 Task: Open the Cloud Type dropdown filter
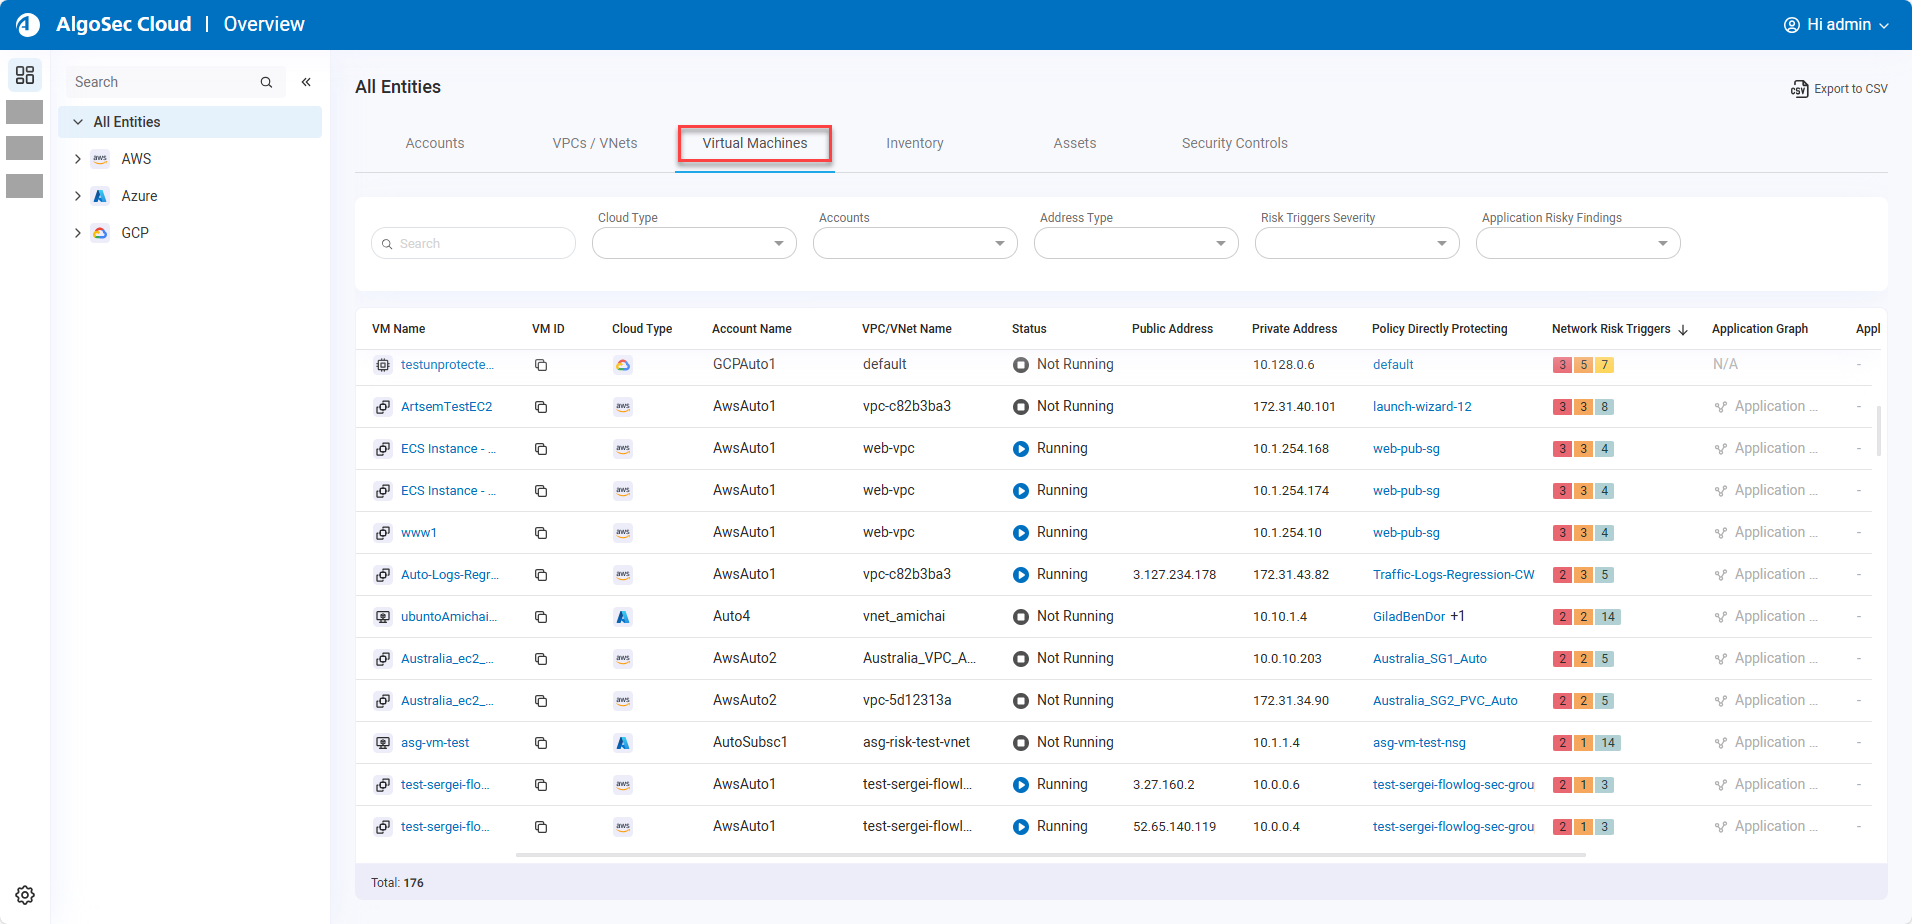[x=694, y=243]
